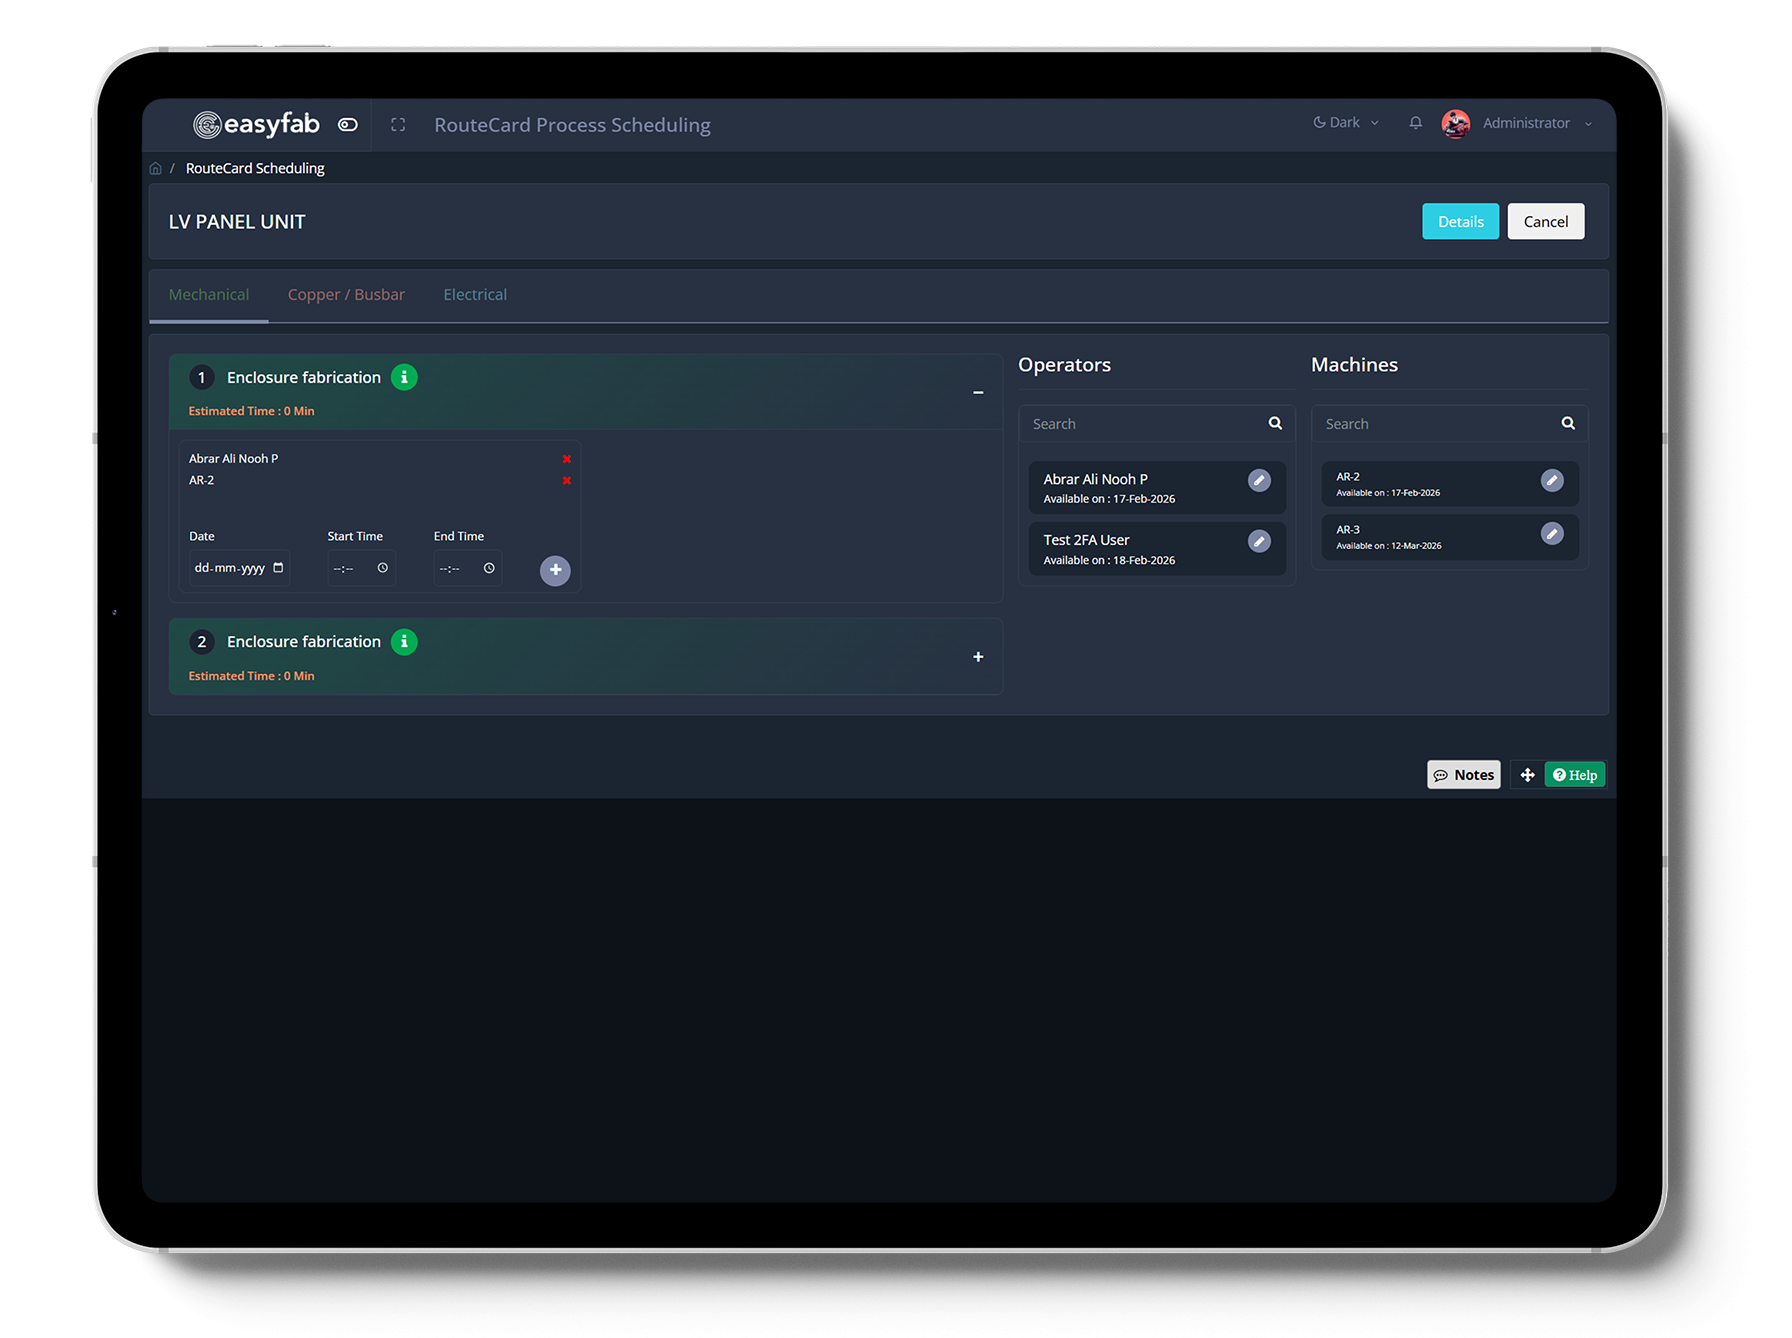
Task: Open the Administrator user menu
Action: click(x=1536, y=123)
